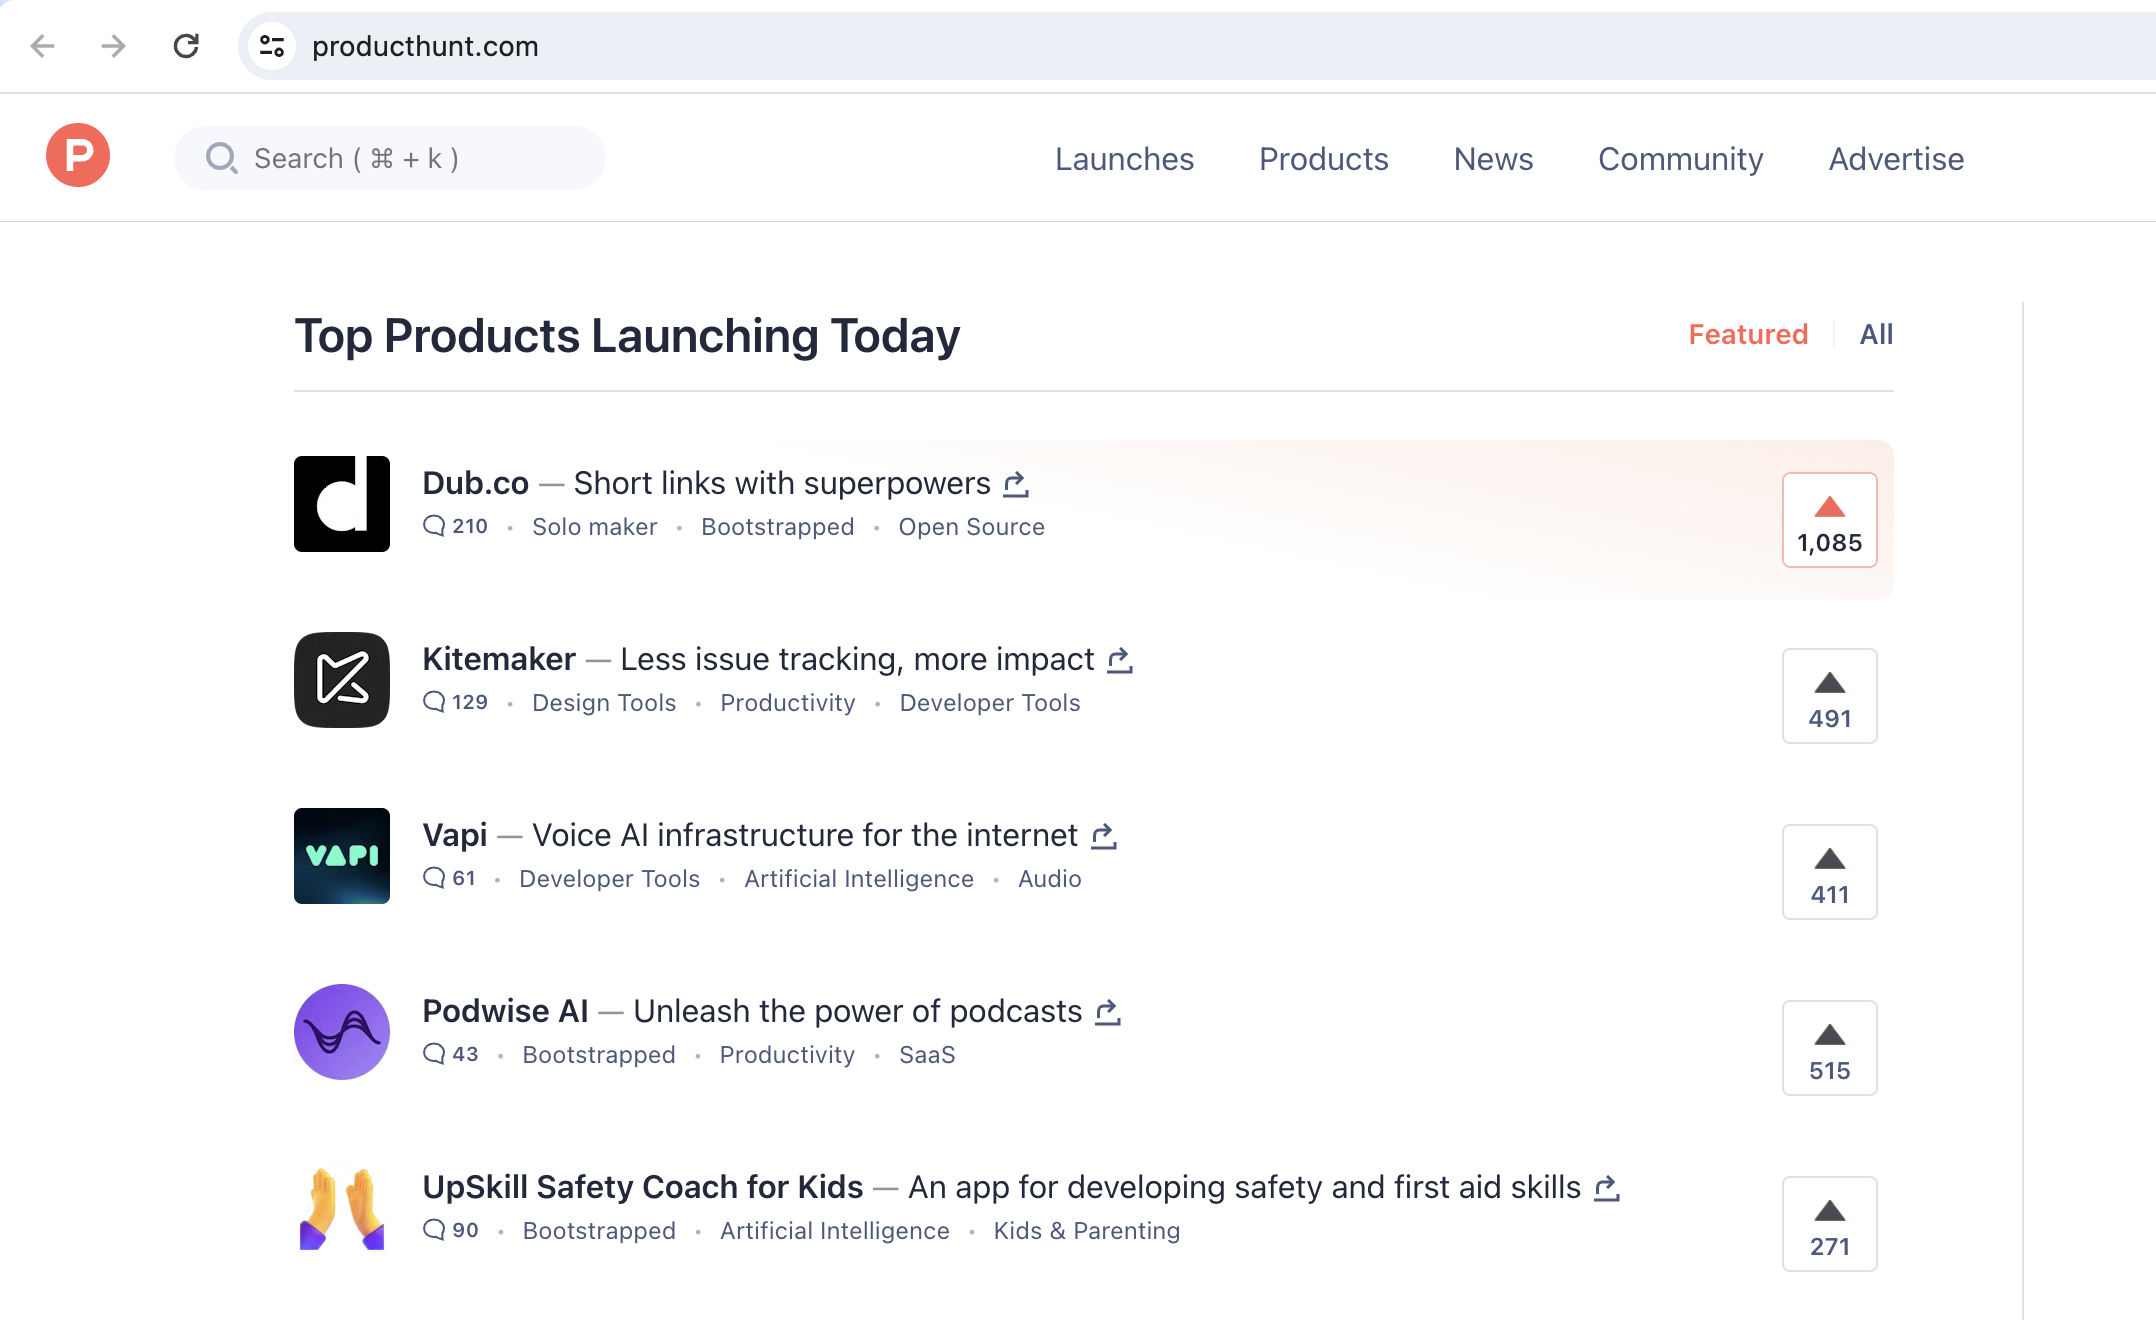Click the magnifier icon in search box
Image resolution: width=2156 pixels, height=1320 pixels.
tap(221, 158)
